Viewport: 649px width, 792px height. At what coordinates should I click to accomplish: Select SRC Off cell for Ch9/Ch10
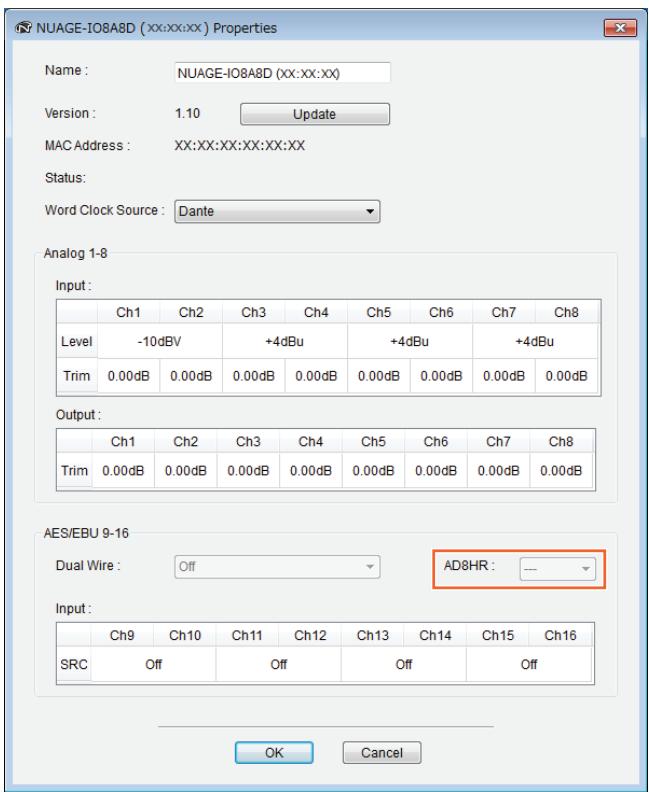(x=154, y=664)
